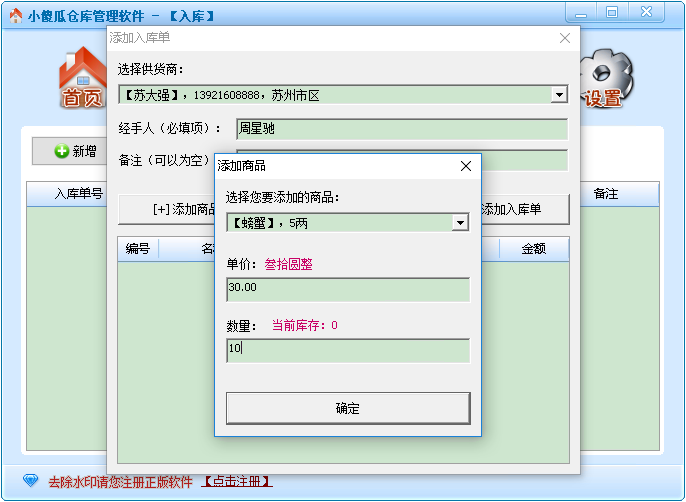Open the 点击注册 registration link
The height and width of the screenshot is (502, 686).
point(238,481)
